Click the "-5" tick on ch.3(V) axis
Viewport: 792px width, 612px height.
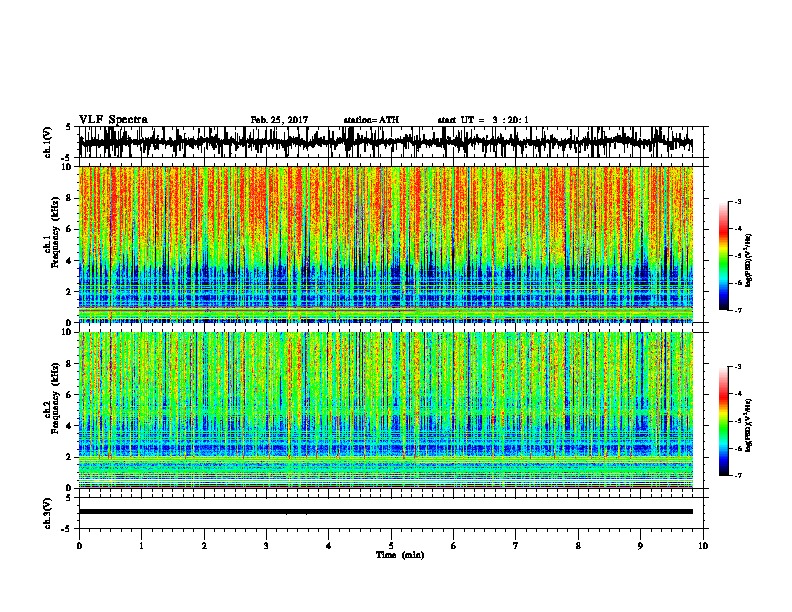click(67, 529)
